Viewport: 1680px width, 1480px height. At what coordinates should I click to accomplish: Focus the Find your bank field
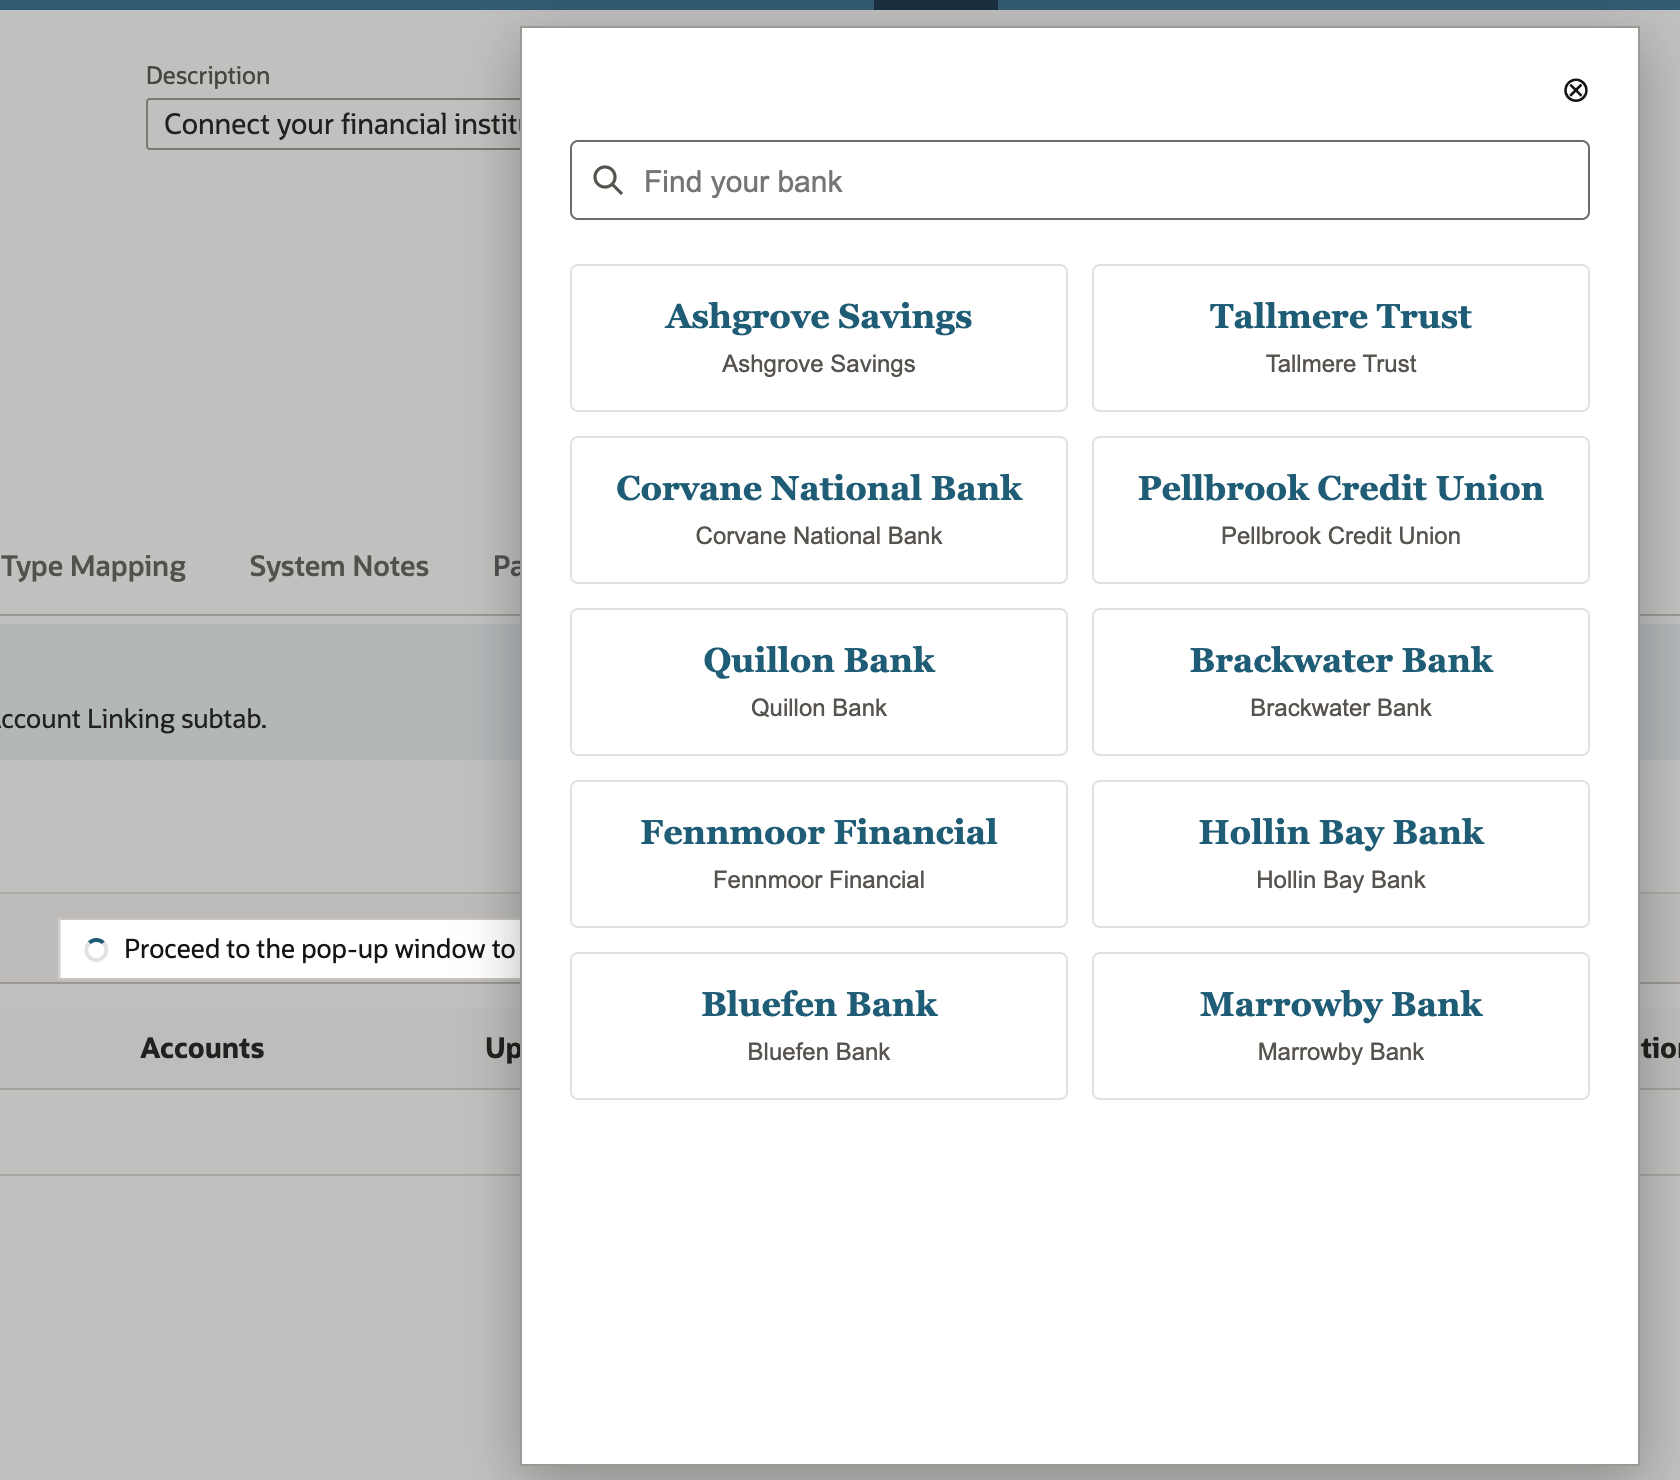[1079, 180]
